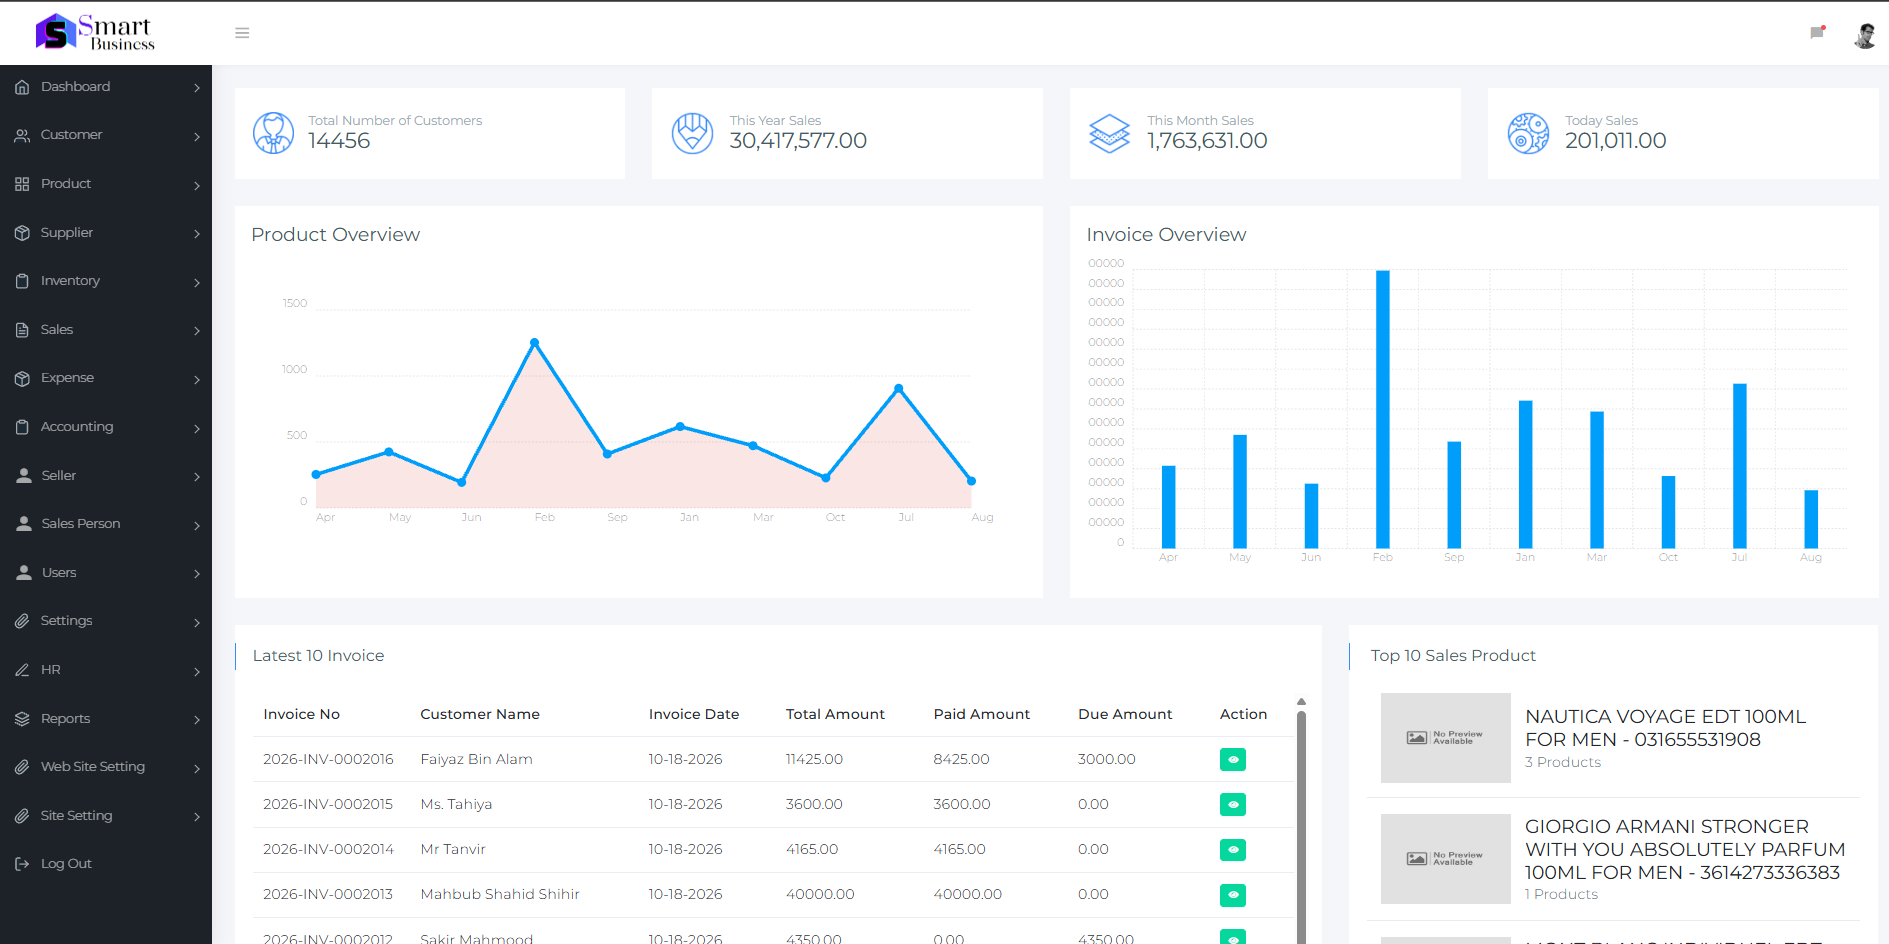Image resolution: width=1889 pixels, height=944 pixels.
Task: Expand the Customer sidebar chevron
Action: 197,136
